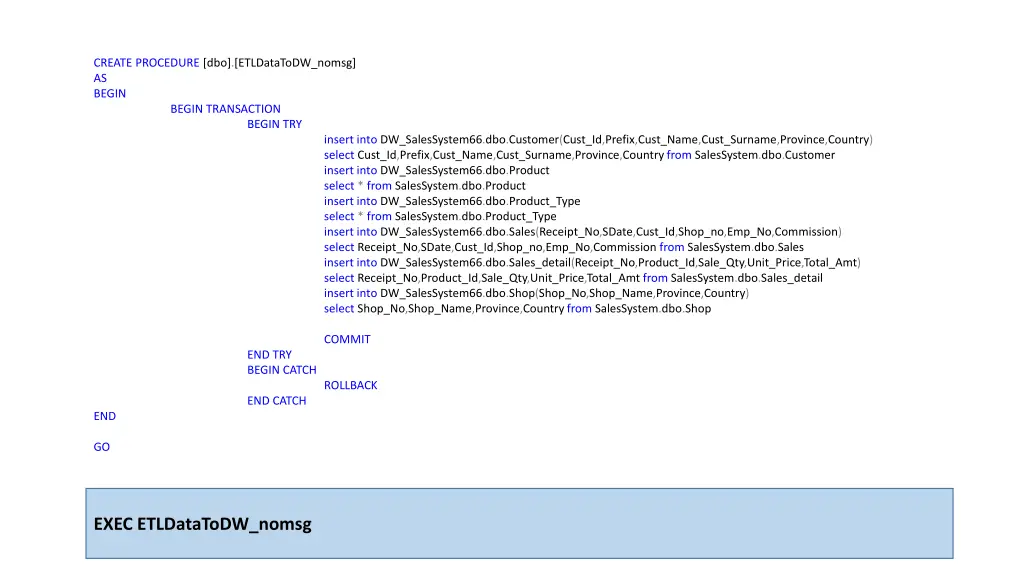Select the select * from SalesSystem.dbo.Product line
The height and width of the screenshot is (576, 1024).
(424, 186)
